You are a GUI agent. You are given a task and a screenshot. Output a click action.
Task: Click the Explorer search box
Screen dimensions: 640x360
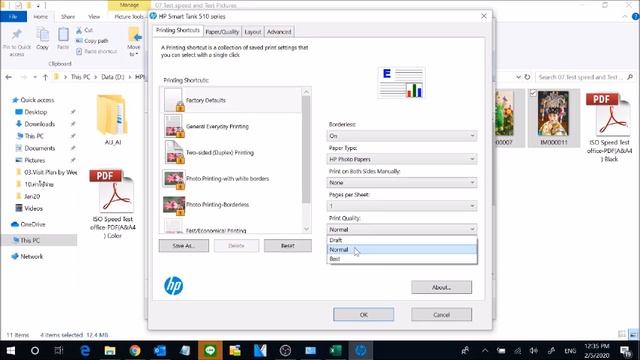pos(584,77)
